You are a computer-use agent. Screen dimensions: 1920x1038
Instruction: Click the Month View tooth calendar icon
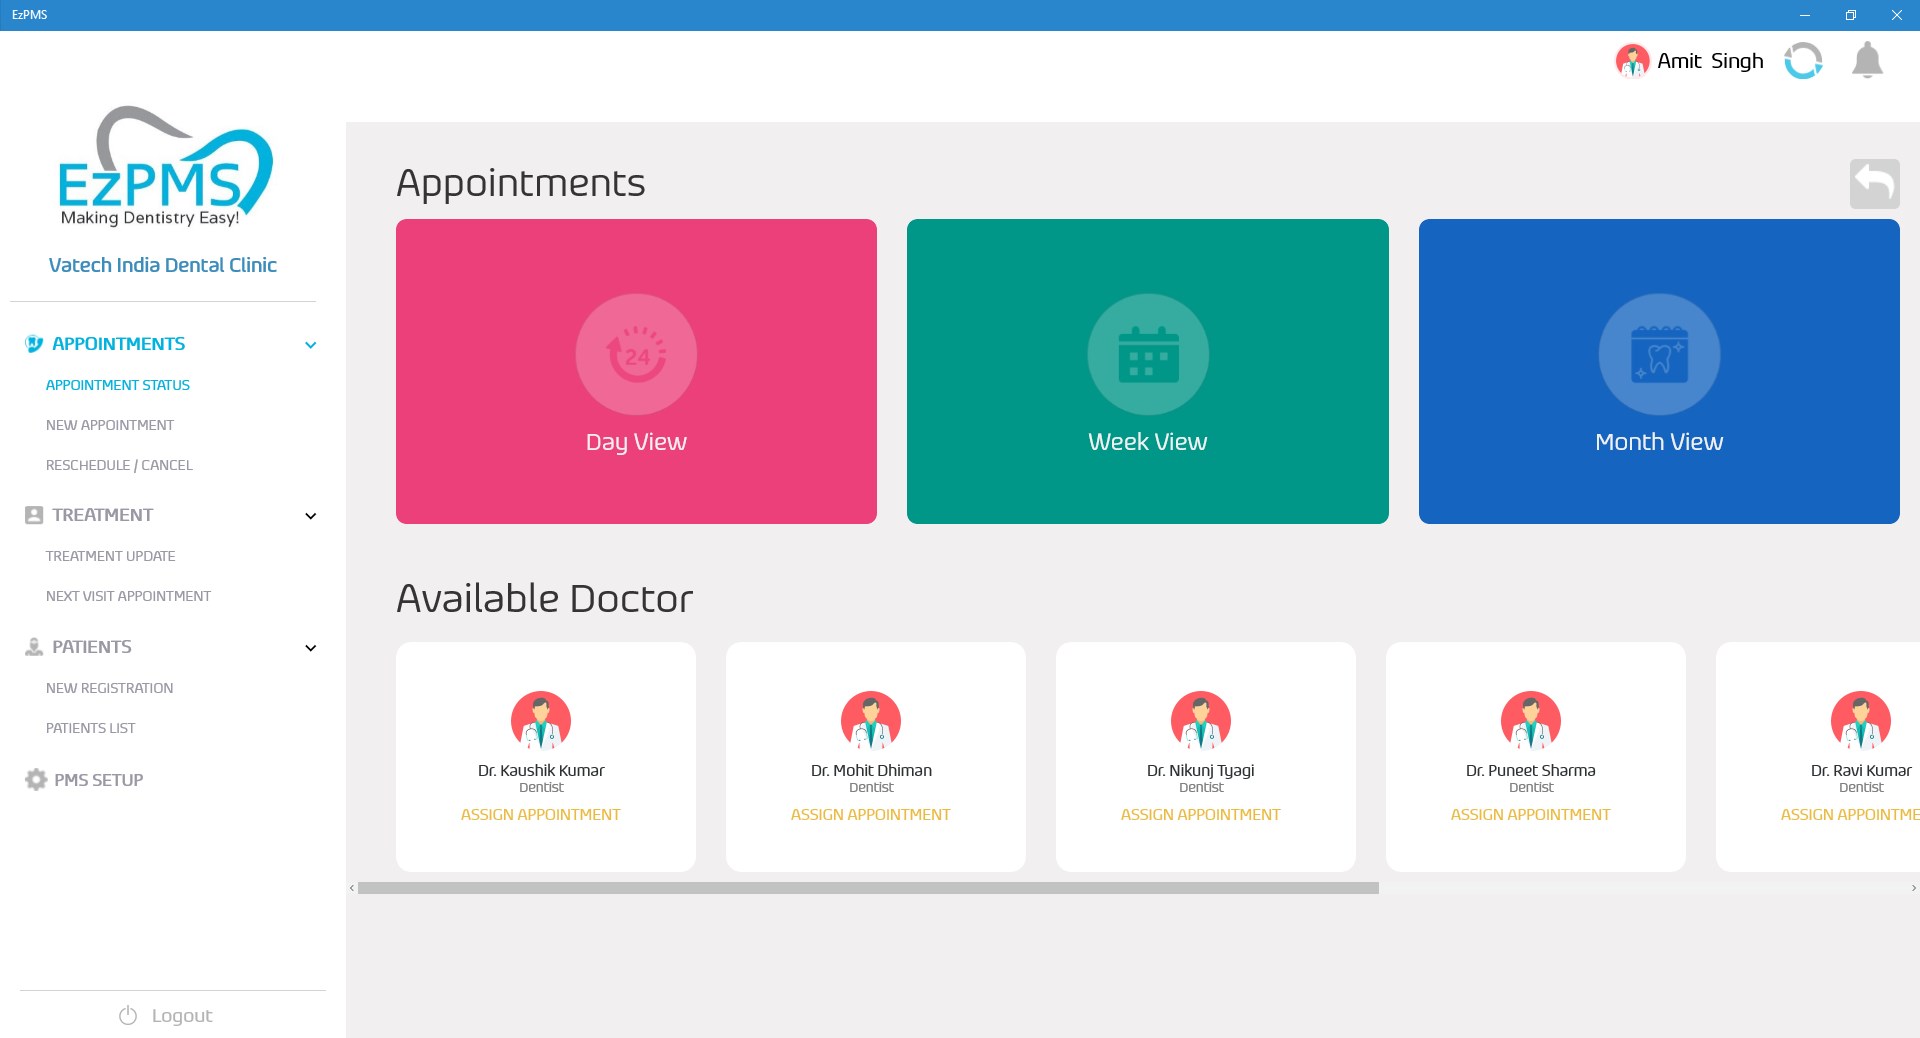pos(1659,354)
